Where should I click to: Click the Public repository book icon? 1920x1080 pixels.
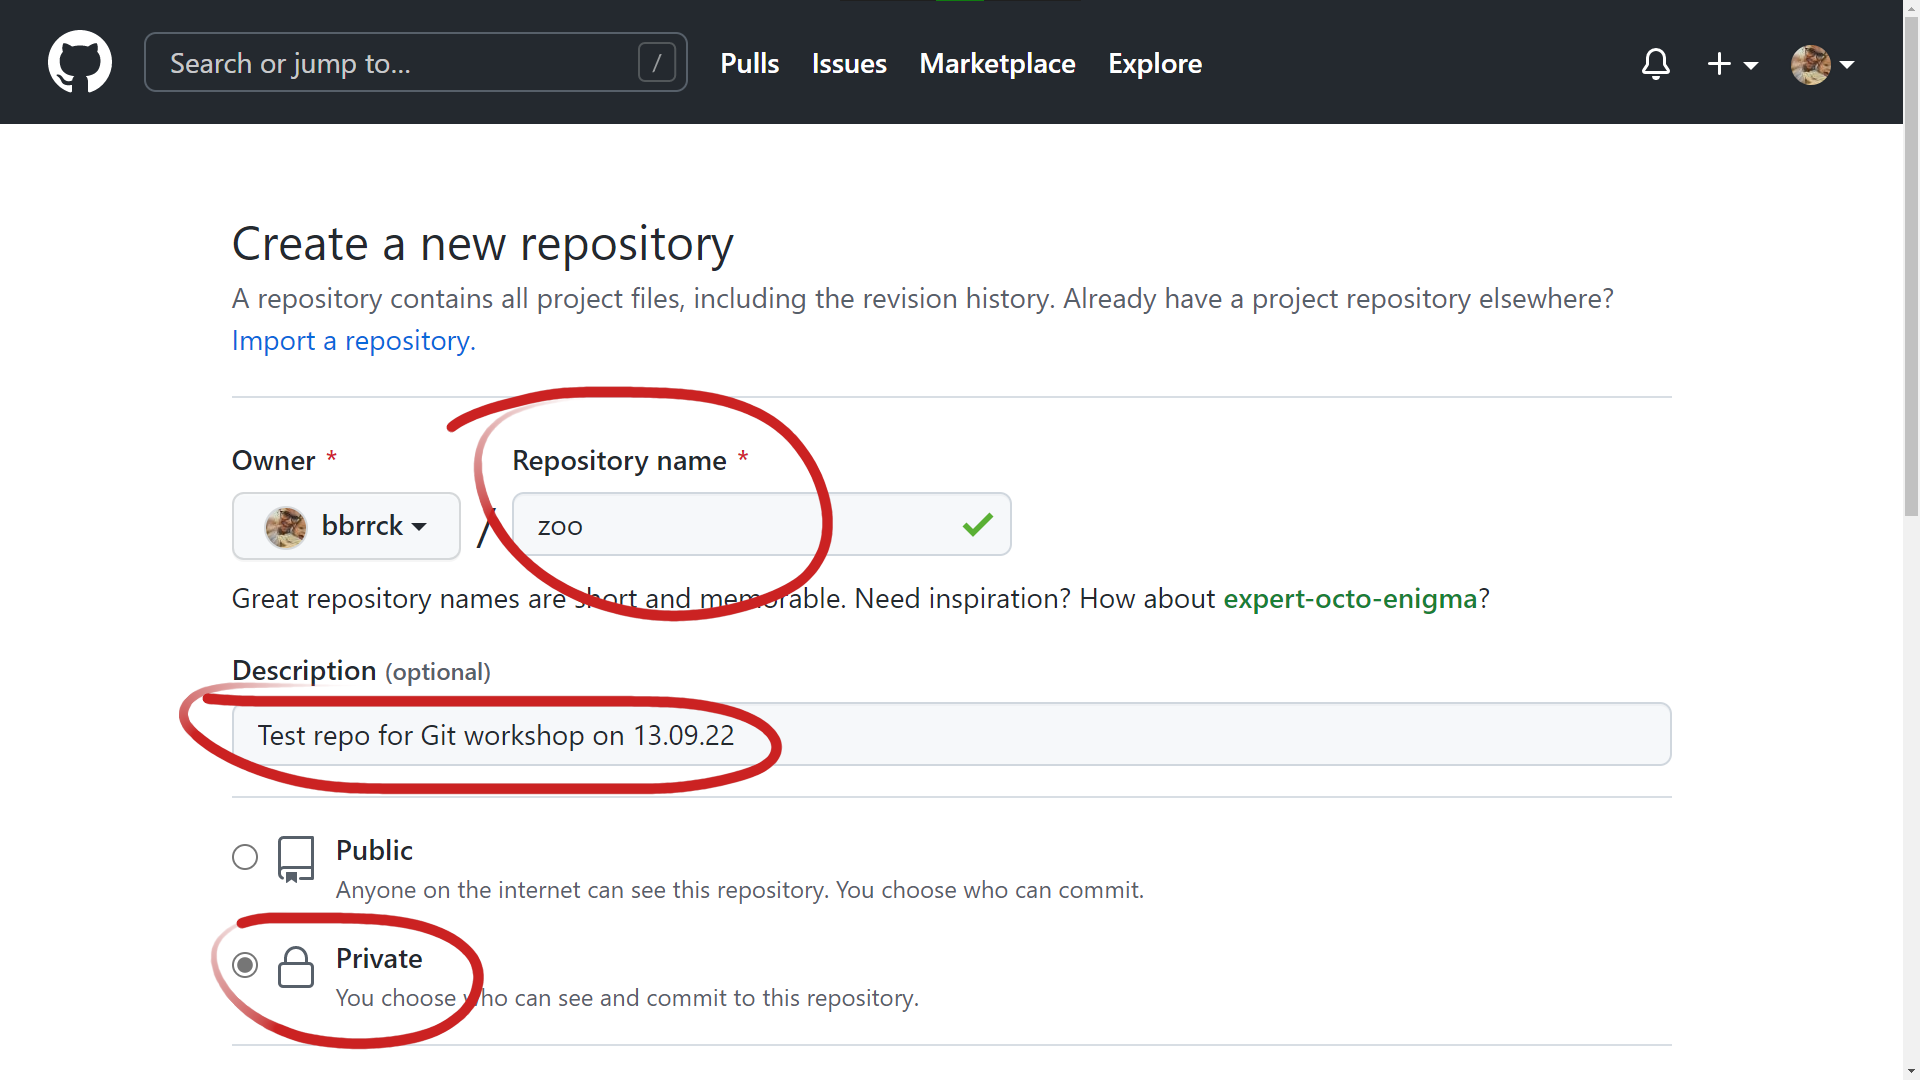coord(296,859)
